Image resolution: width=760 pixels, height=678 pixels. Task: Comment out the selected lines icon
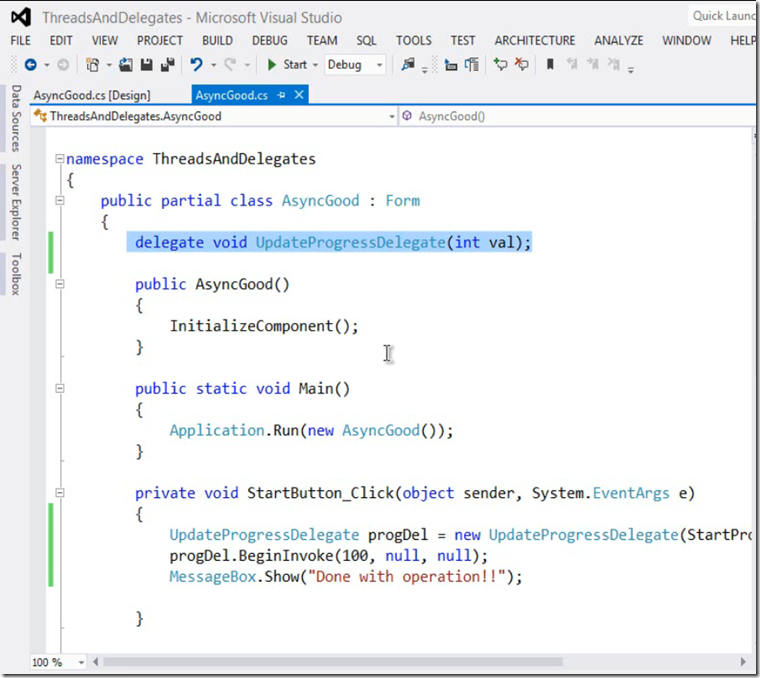pyautogui.click(x=500, y=64)
